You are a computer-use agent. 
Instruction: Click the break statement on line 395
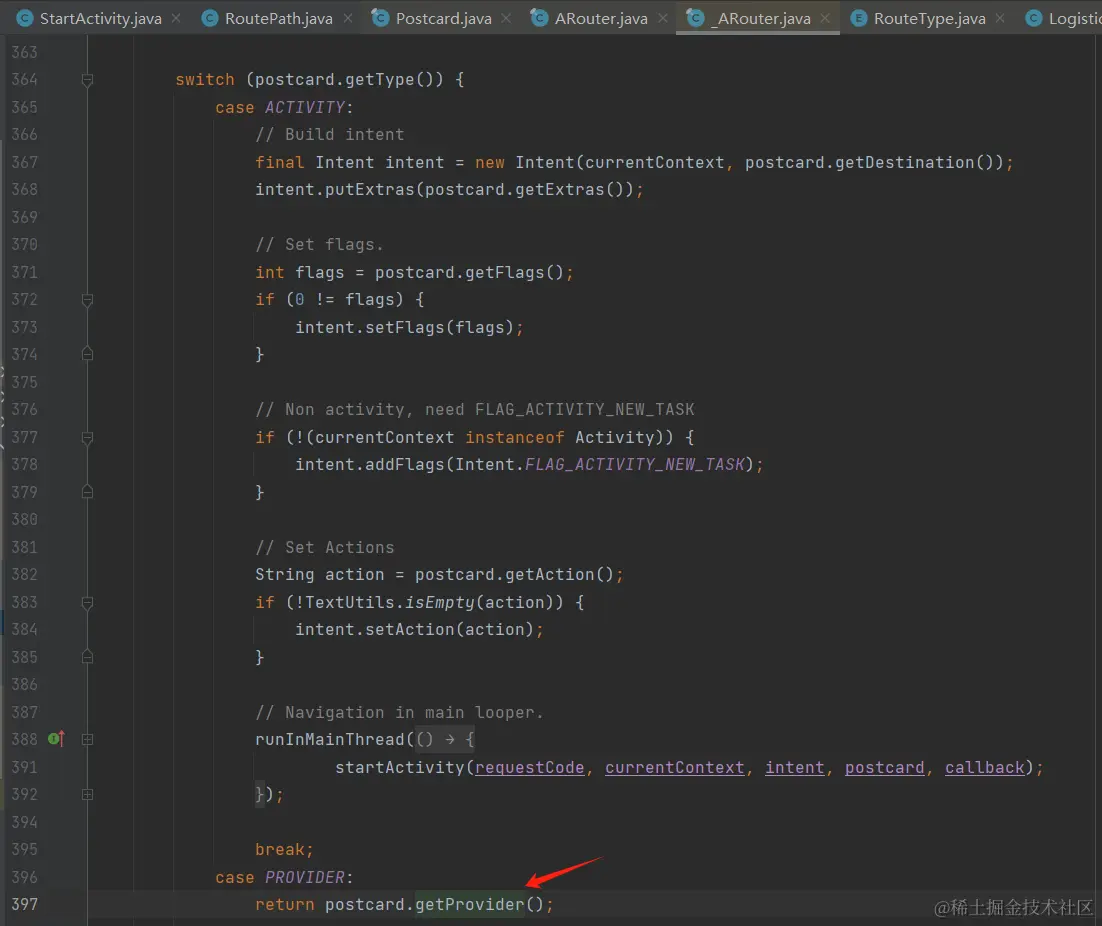pyautogui.click(x=279, y=849)
